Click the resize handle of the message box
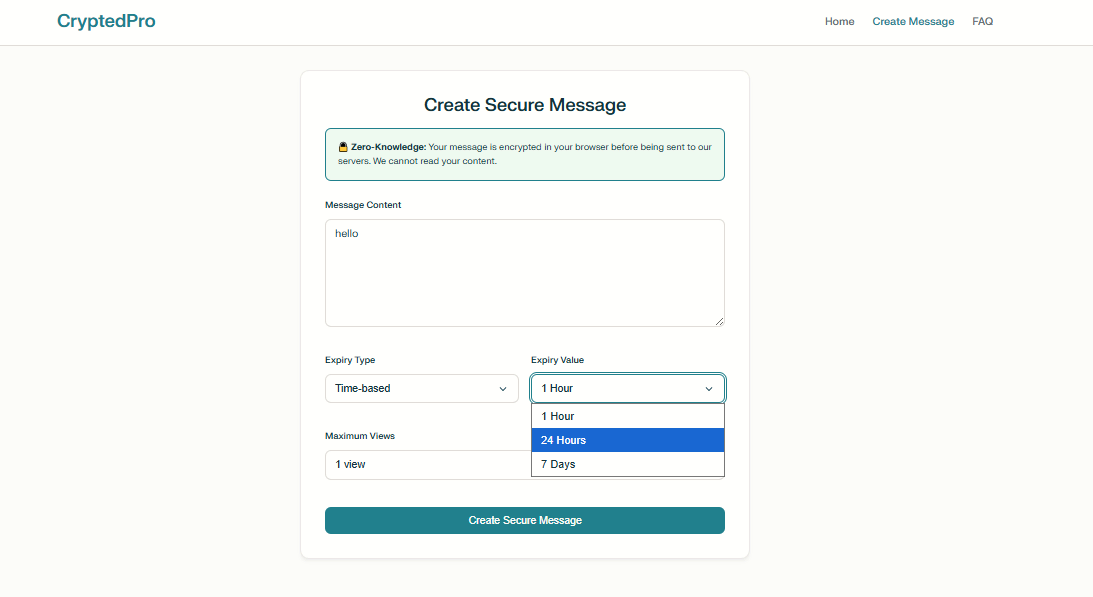Image resolution: width=1093 pixels, height=597 pixels. pos(718,320)
